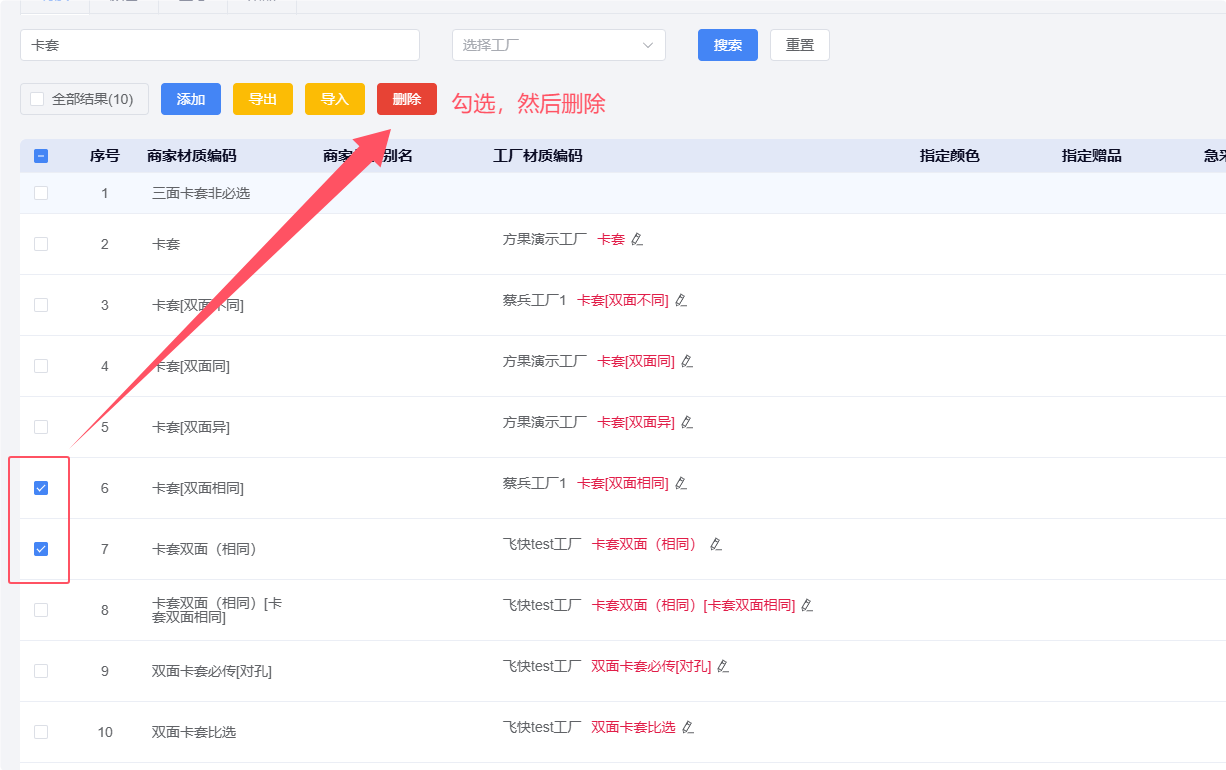Click edit pencil icon beside 卡套 in row 2
1226x770 pixels.
[637, 240]
